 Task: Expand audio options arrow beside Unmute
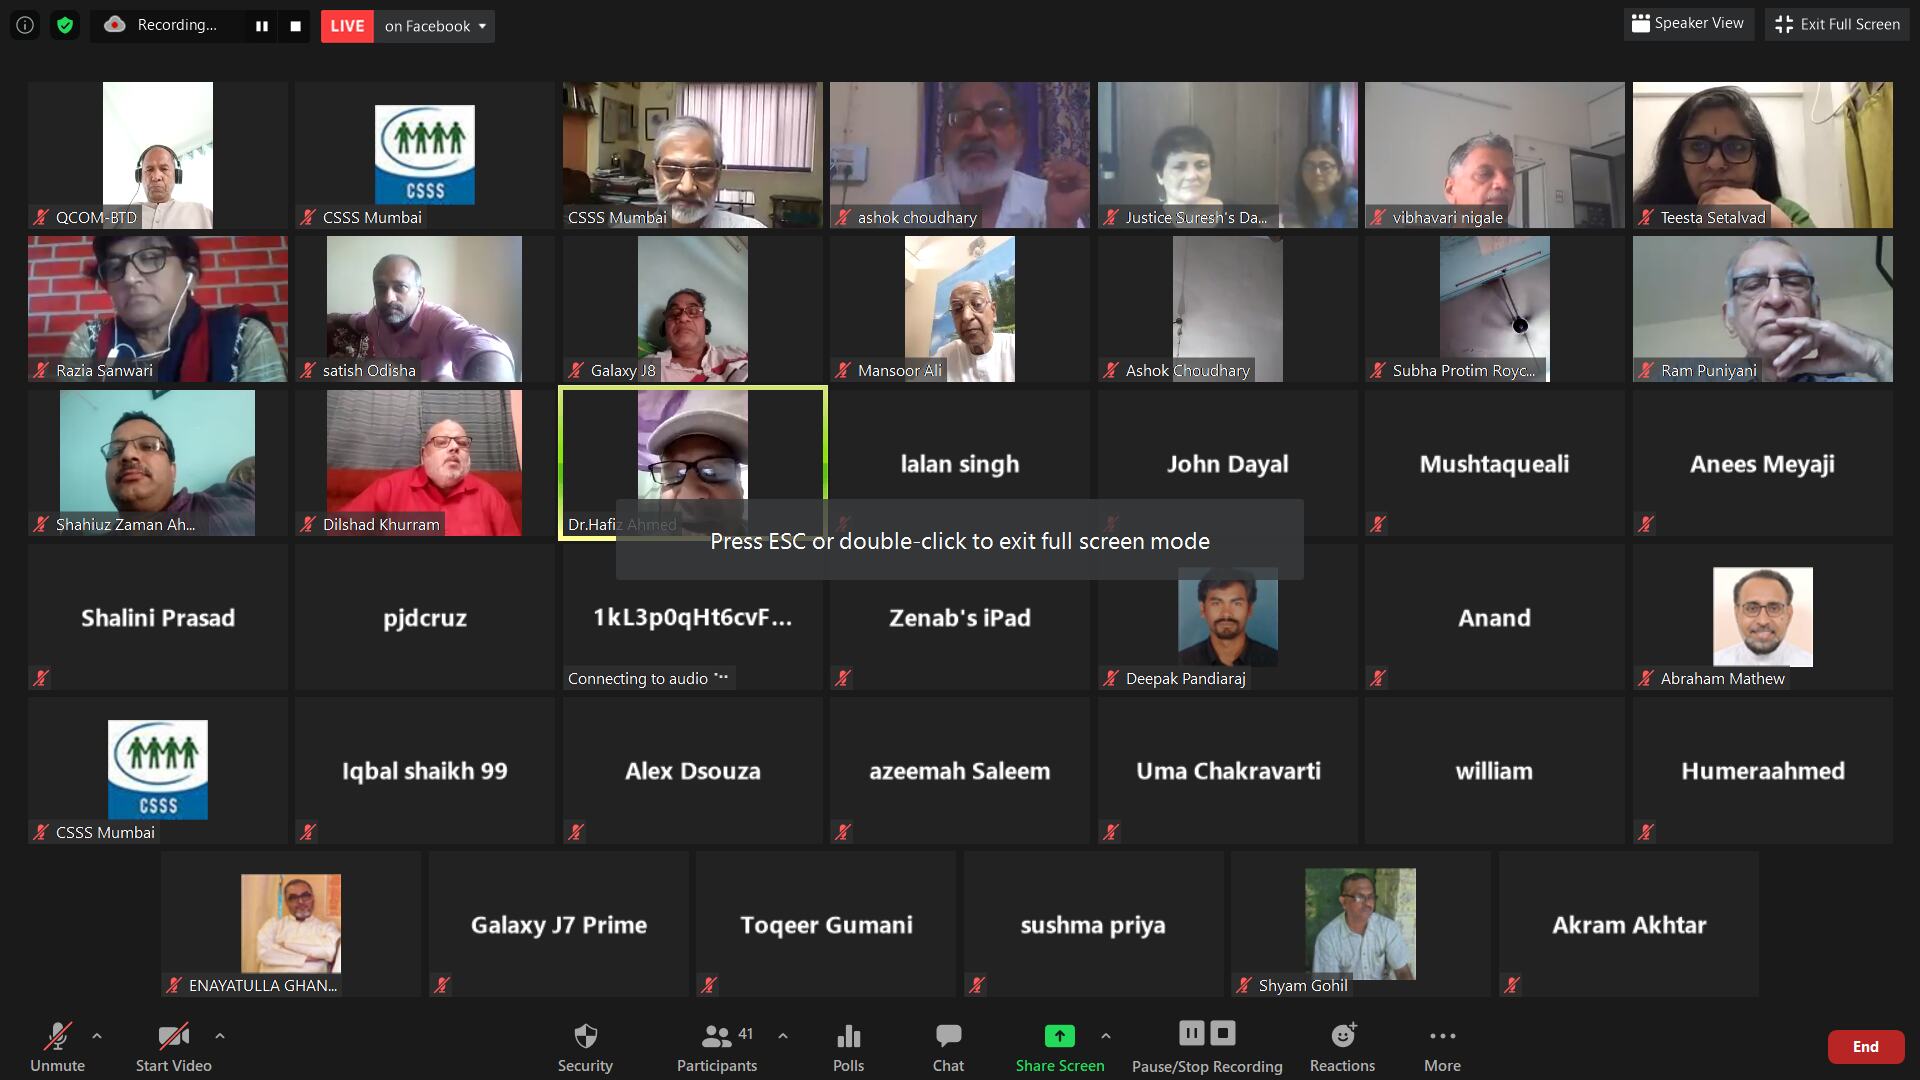[x=97, y=1036]
